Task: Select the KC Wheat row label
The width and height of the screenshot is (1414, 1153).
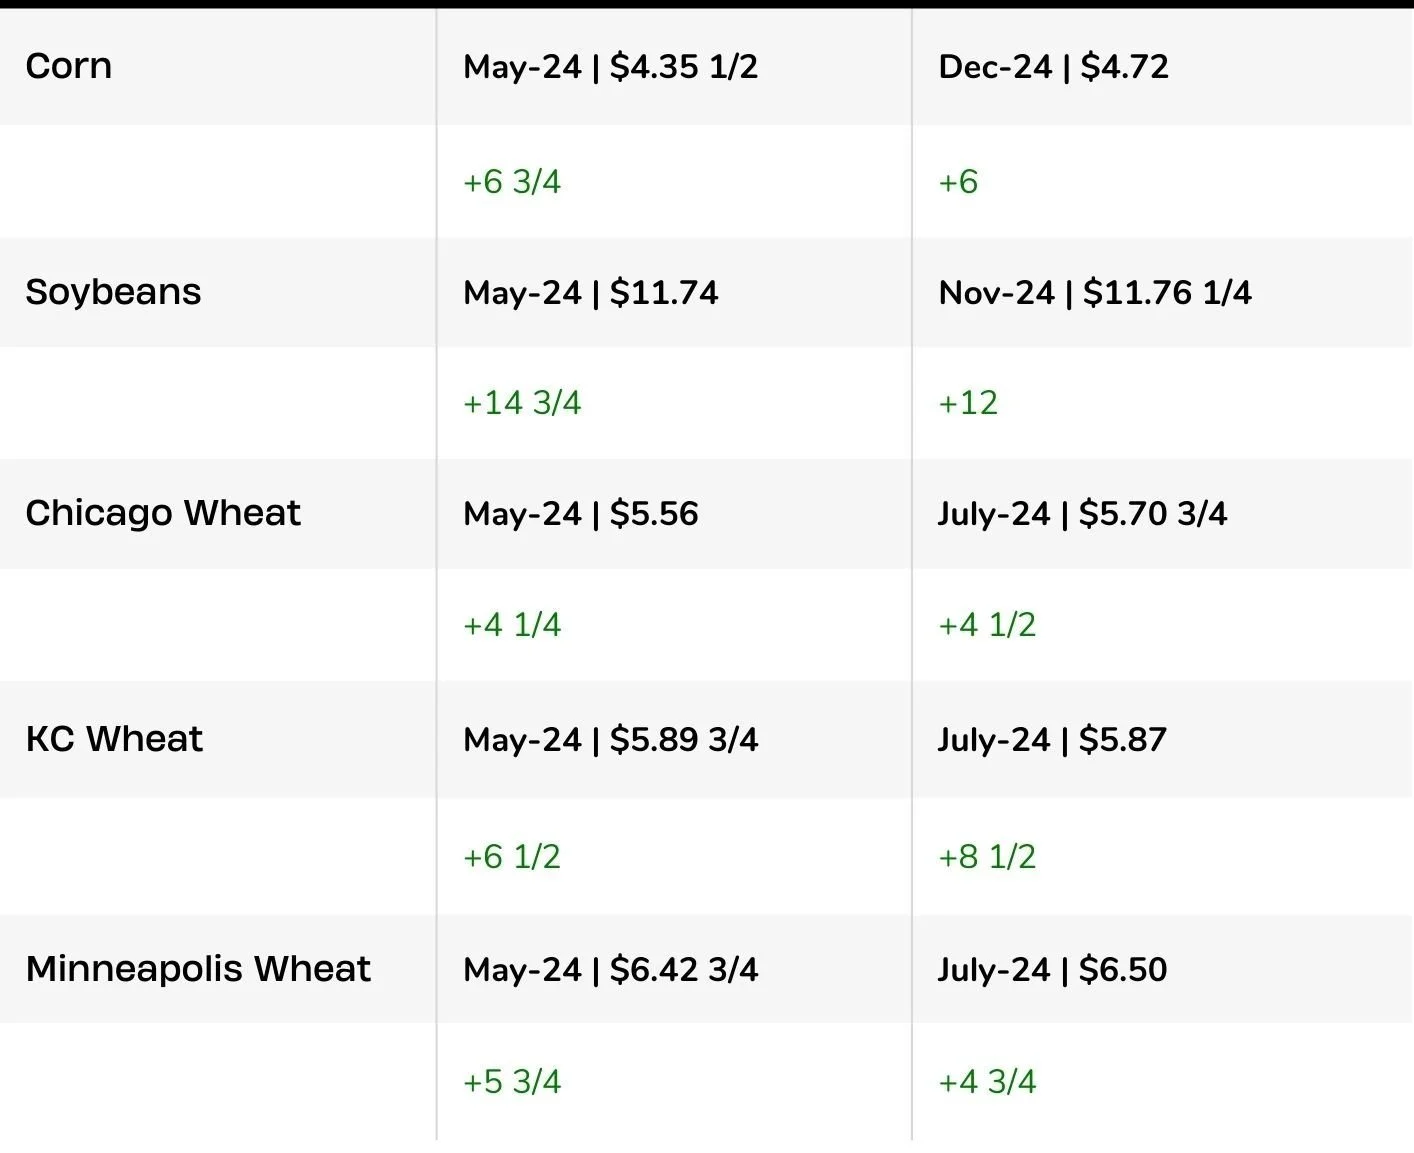Action: (x=114, y=739)
